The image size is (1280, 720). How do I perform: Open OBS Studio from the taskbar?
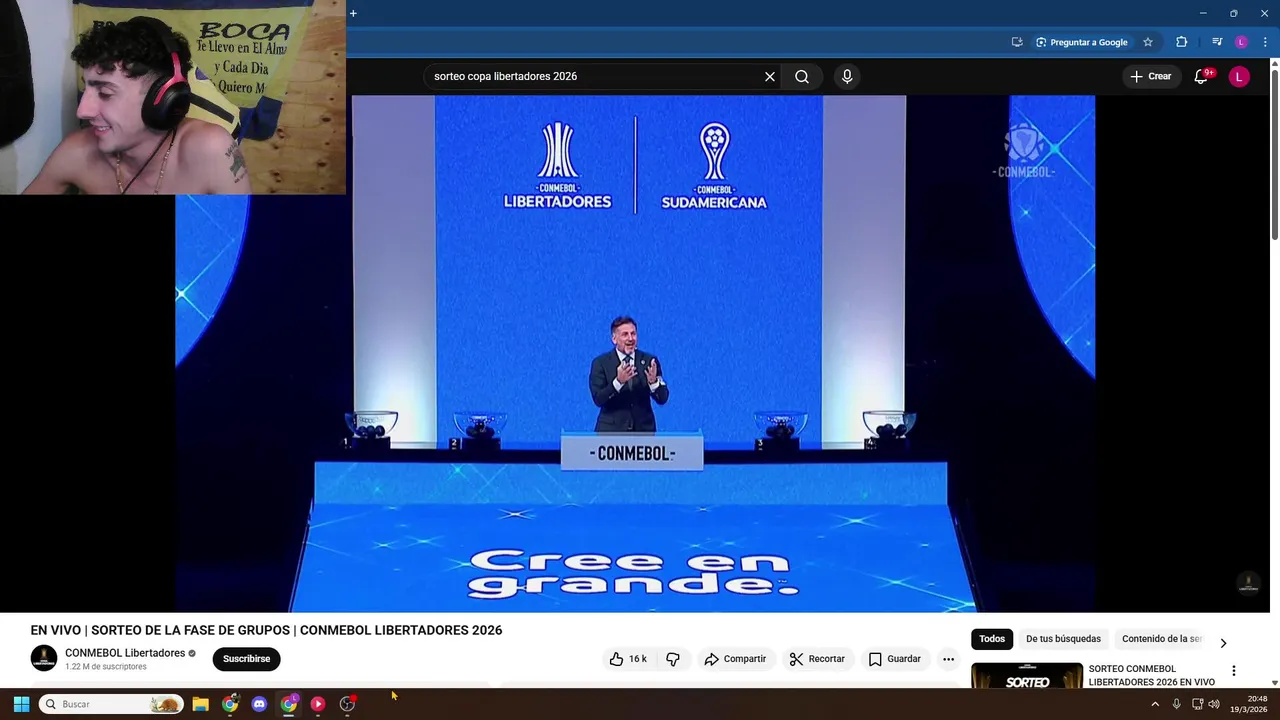[347, 704]
